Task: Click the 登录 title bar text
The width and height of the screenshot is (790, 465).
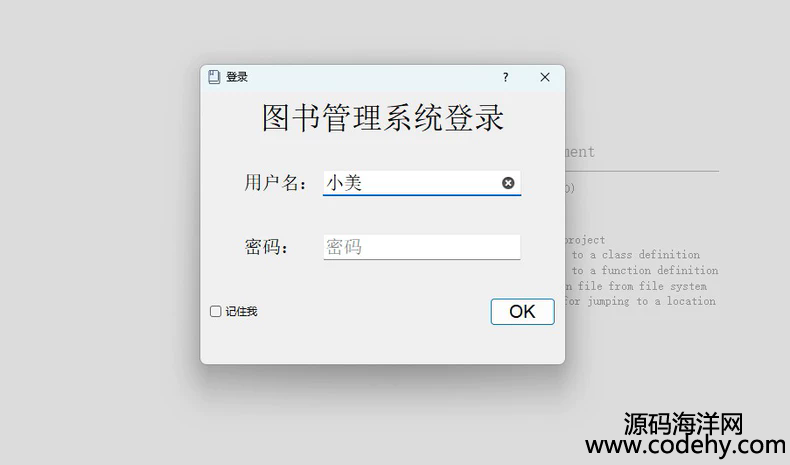Action: 237,77
